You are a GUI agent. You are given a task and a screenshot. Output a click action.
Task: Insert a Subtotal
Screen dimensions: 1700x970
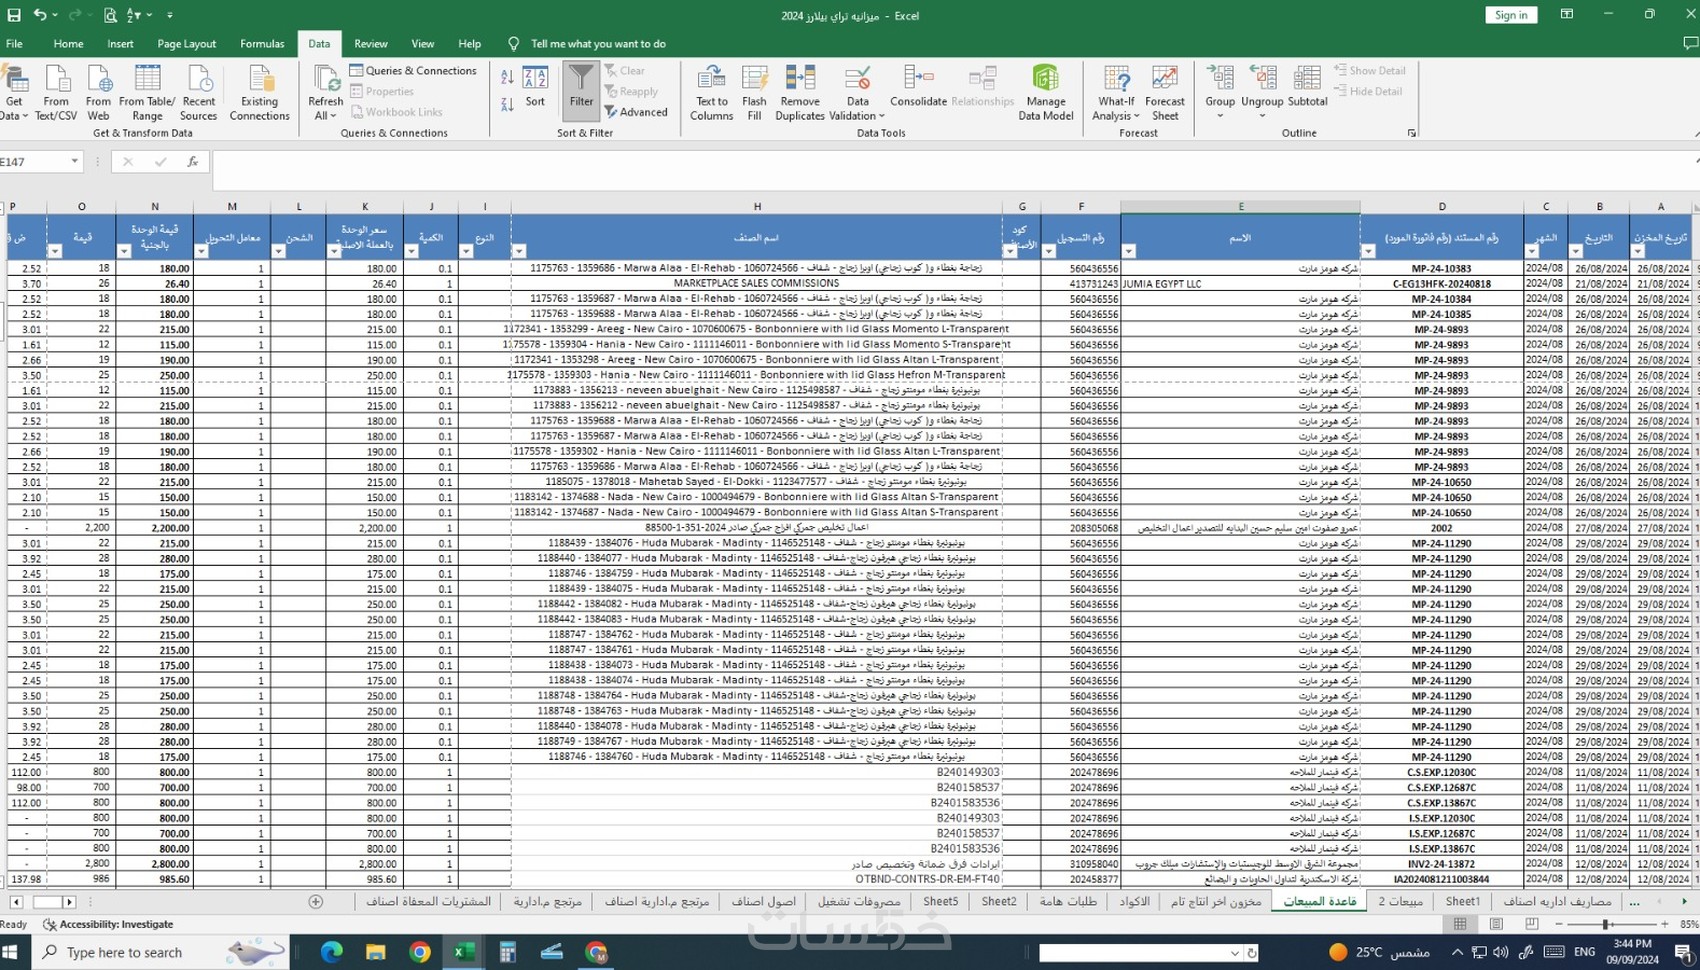tap(1307, 87)
